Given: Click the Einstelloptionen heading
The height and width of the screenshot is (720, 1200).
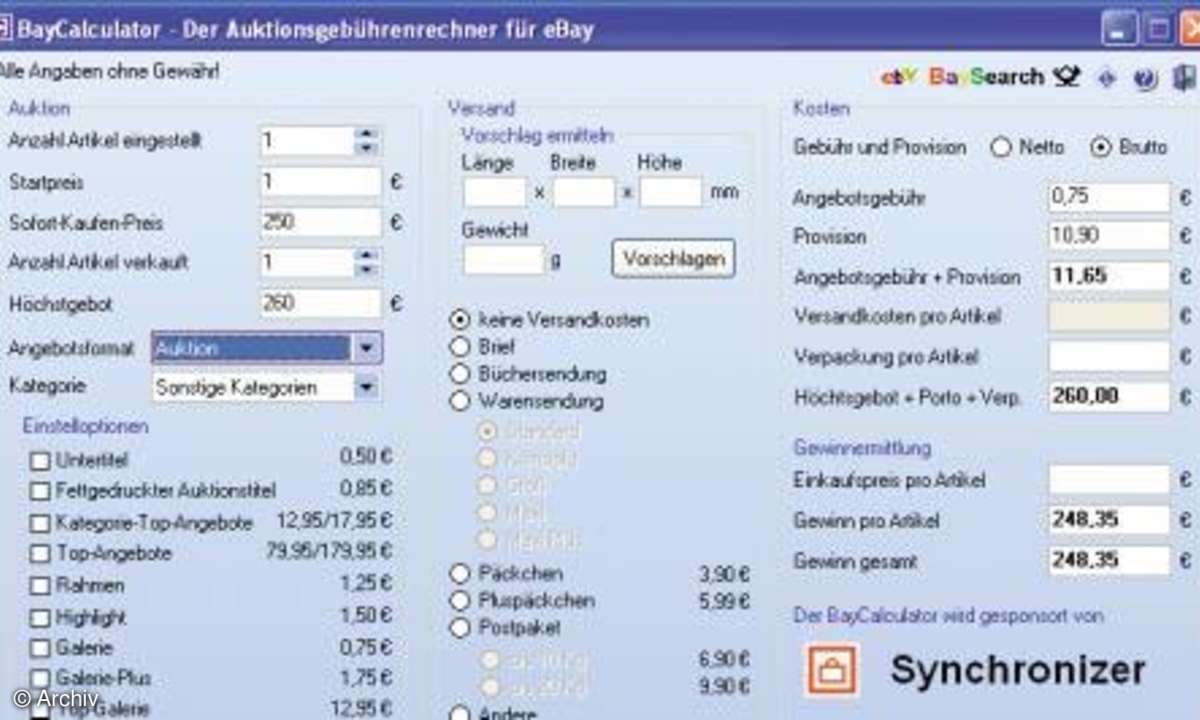Looking at the screenshot, I should click(85, 426).
